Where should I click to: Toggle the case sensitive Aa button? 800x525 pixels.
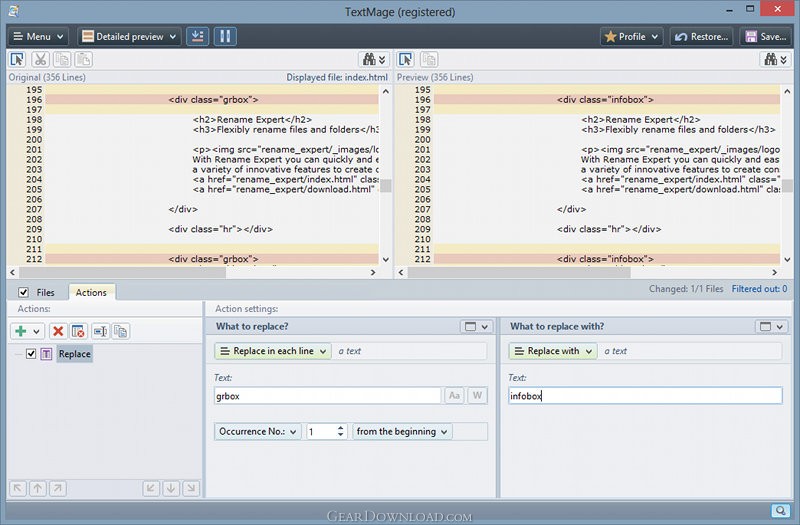click(454, 396)
